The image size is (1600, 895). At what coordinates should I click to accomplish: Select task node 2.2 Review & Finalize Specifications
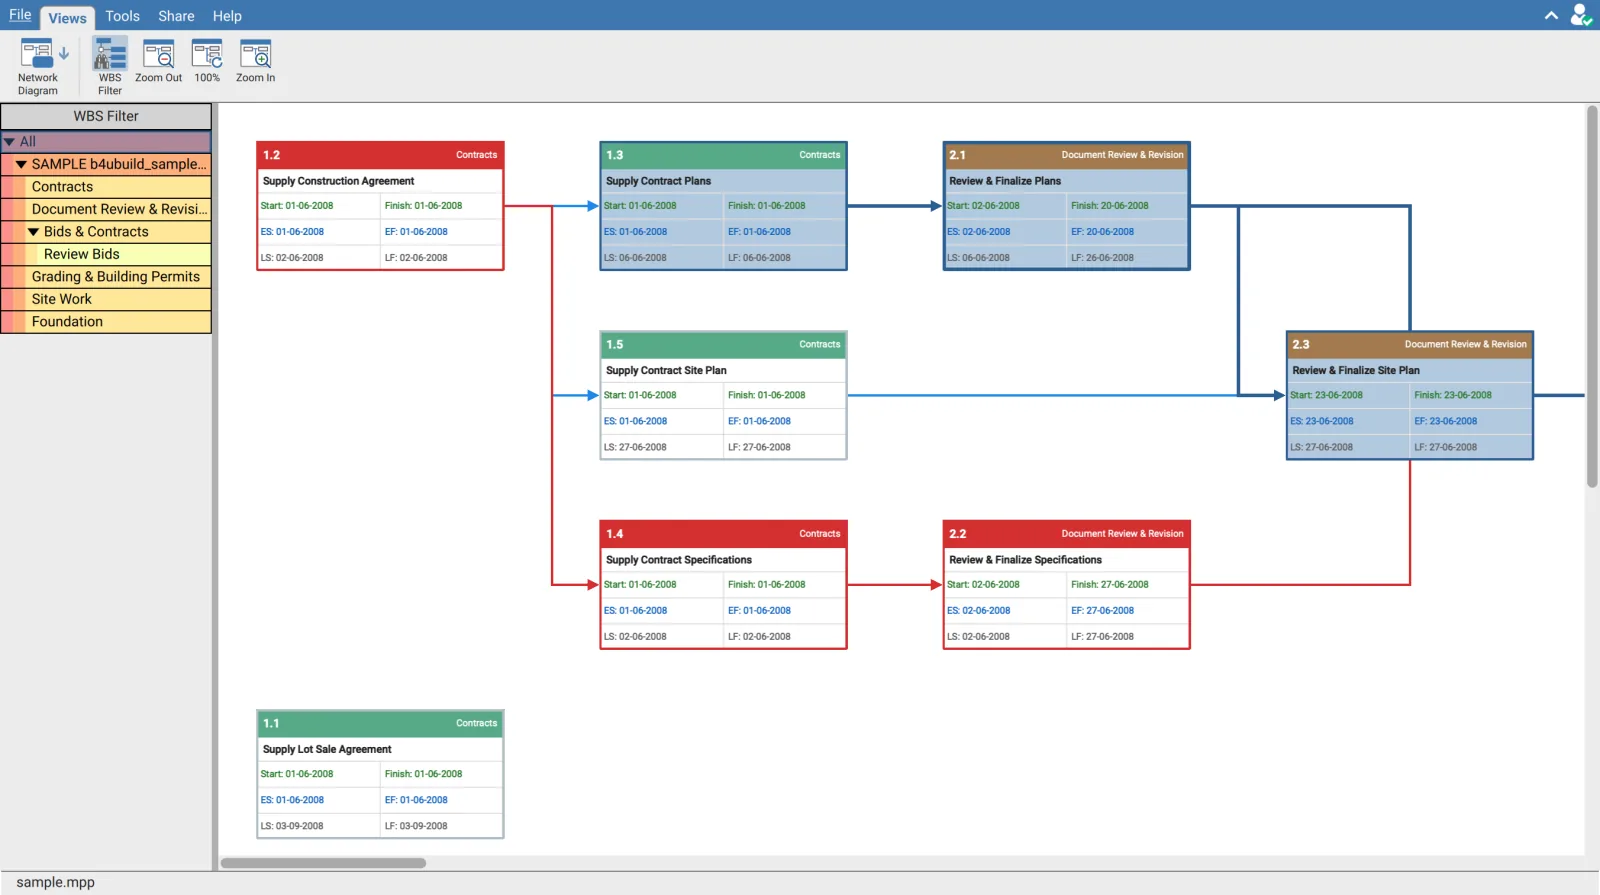pyautogui.click(x=1066, y=585)
